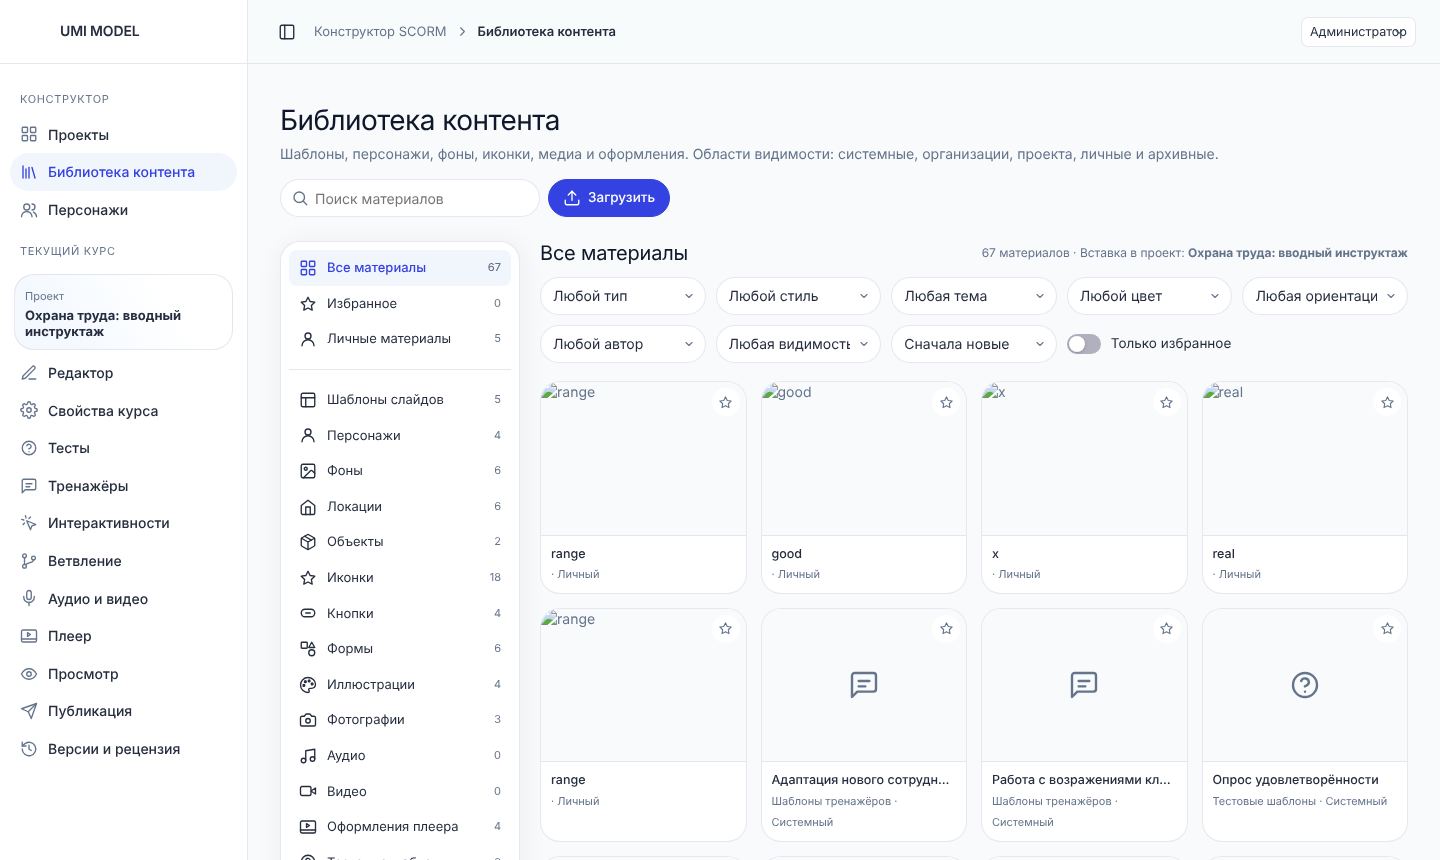Click the Поиск материалов search field
The width and height of the screenshot is (1440, 860).
(410, 198)
